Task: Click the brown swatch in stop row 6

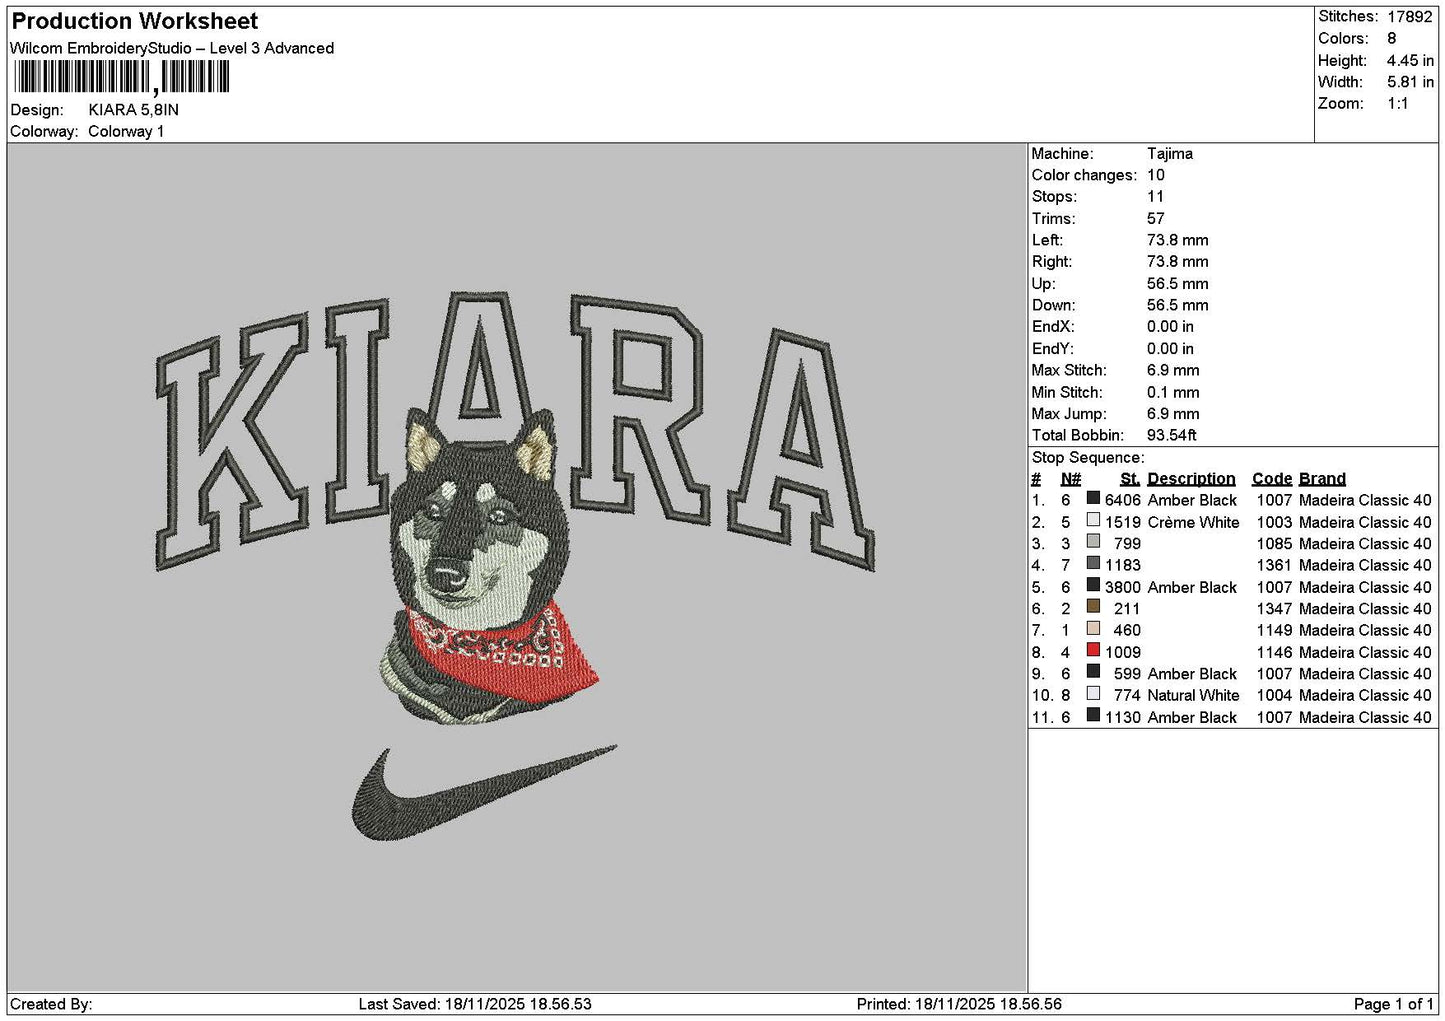Action: coord(1093,608)
